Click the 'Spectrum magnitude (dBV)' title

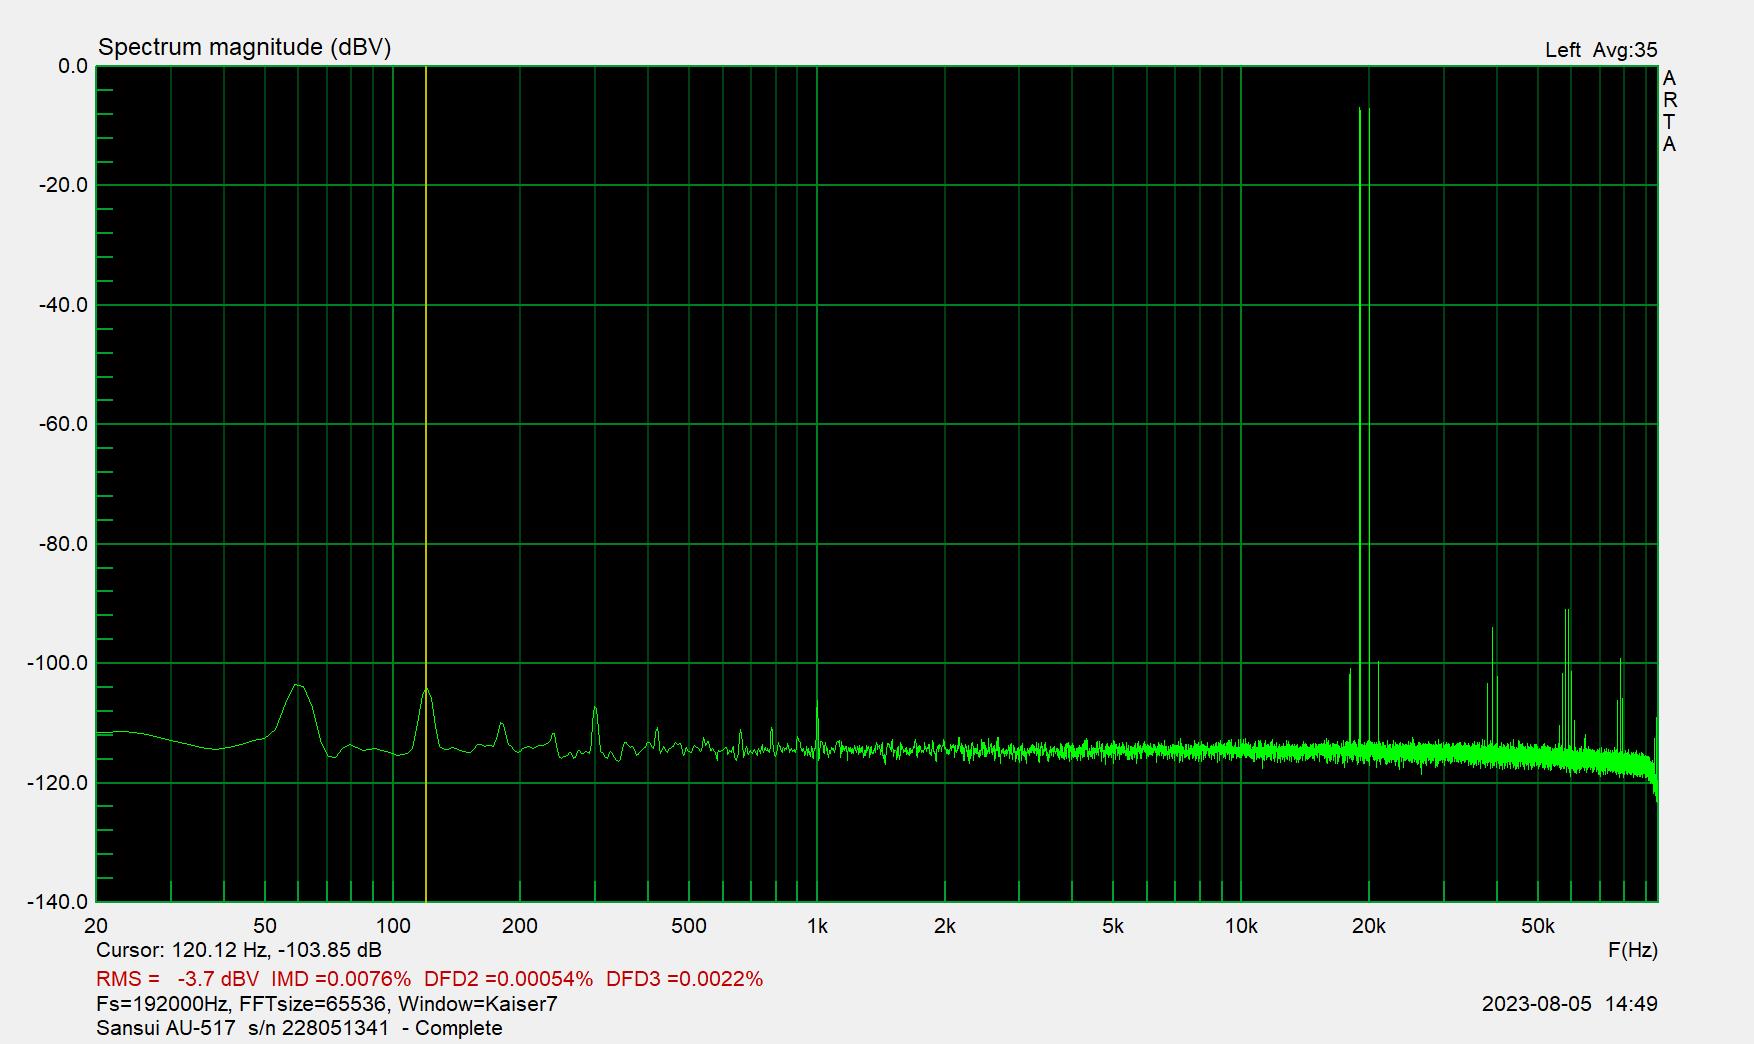click(x=244, y=47)
